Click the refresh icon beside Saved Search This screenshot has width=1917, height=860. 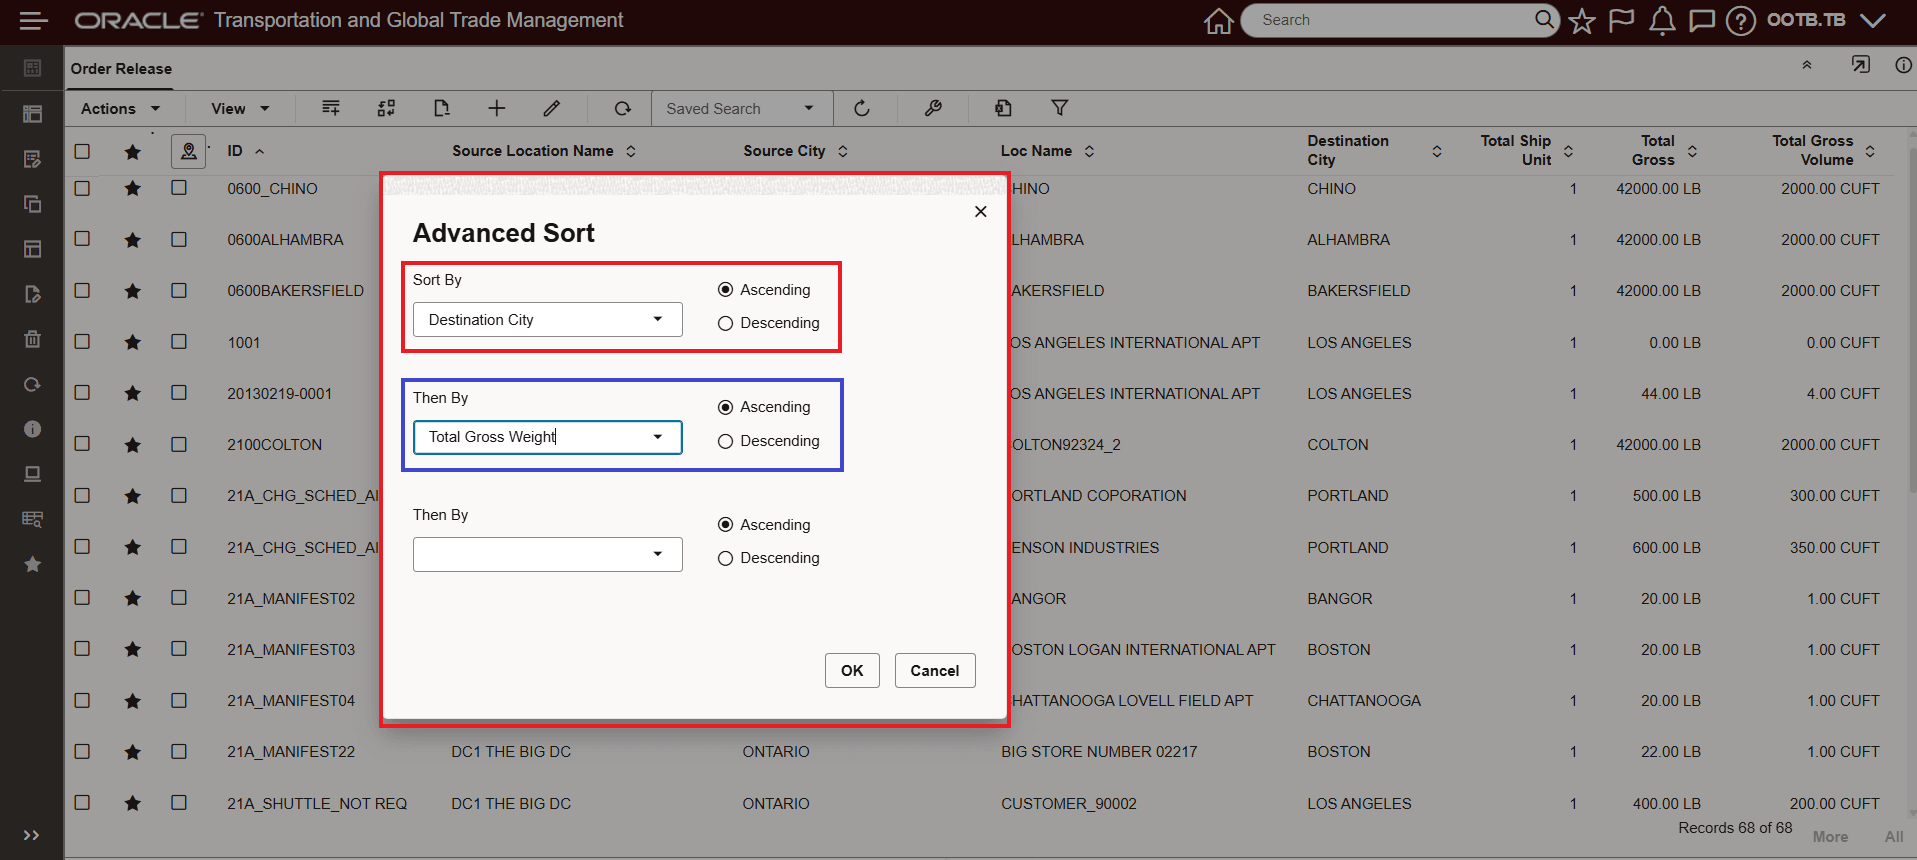(x=622, y=108)
